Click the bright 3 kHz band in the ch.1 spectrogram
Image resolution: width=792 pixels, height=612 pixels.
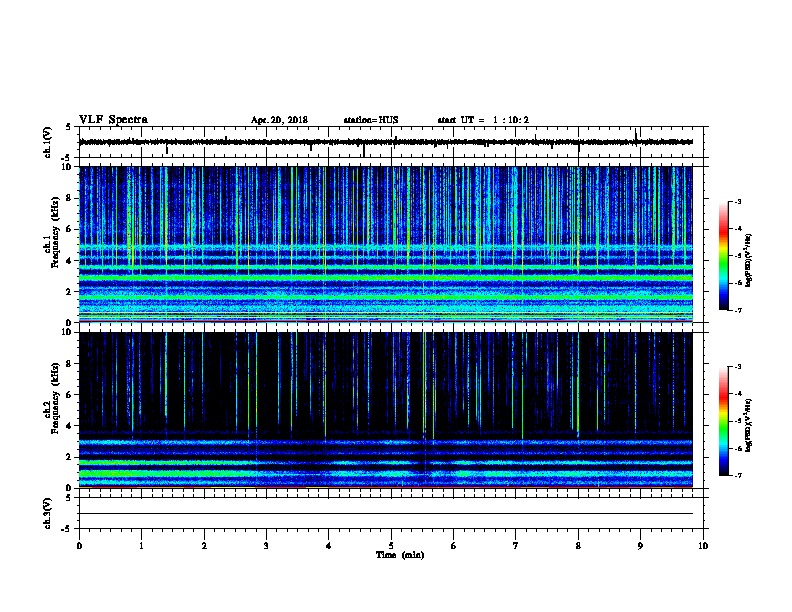pyautogui.click(x=386, y=278)
